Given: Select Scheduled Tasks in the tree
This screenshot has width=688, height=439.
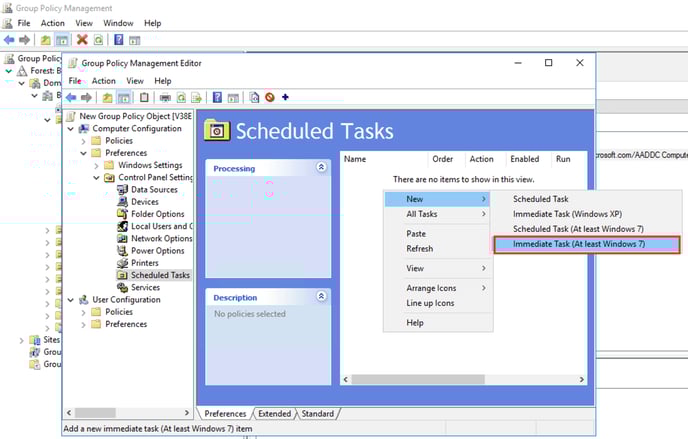Looking at the screenshot, I should click(x=160, y=275).
